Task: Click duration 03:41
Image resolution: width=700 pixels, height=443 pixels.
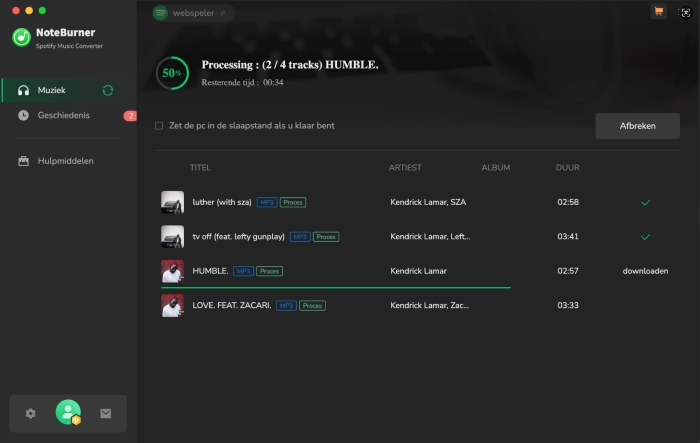Action: pos(568,237)
